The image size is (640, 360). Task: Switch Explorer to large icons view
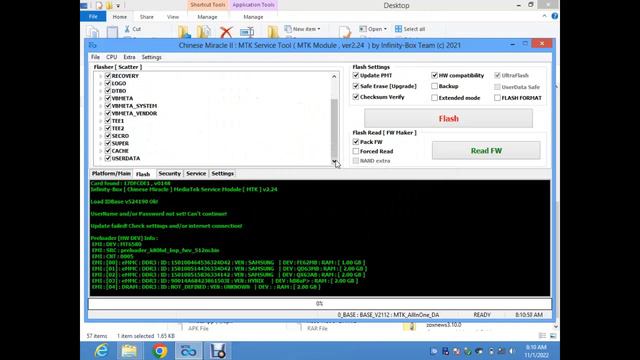(553, 336)
